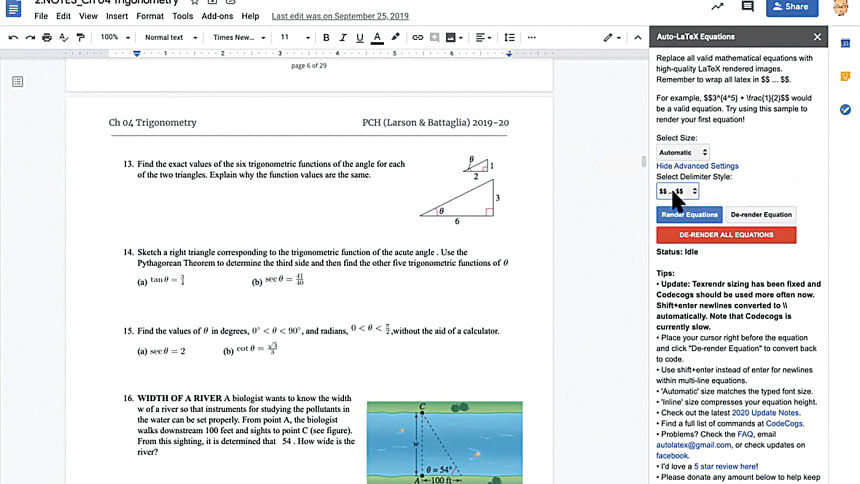860x484 pixels.
Task: Open the Delimiter Style dropdown
Action: click(678, 191)
